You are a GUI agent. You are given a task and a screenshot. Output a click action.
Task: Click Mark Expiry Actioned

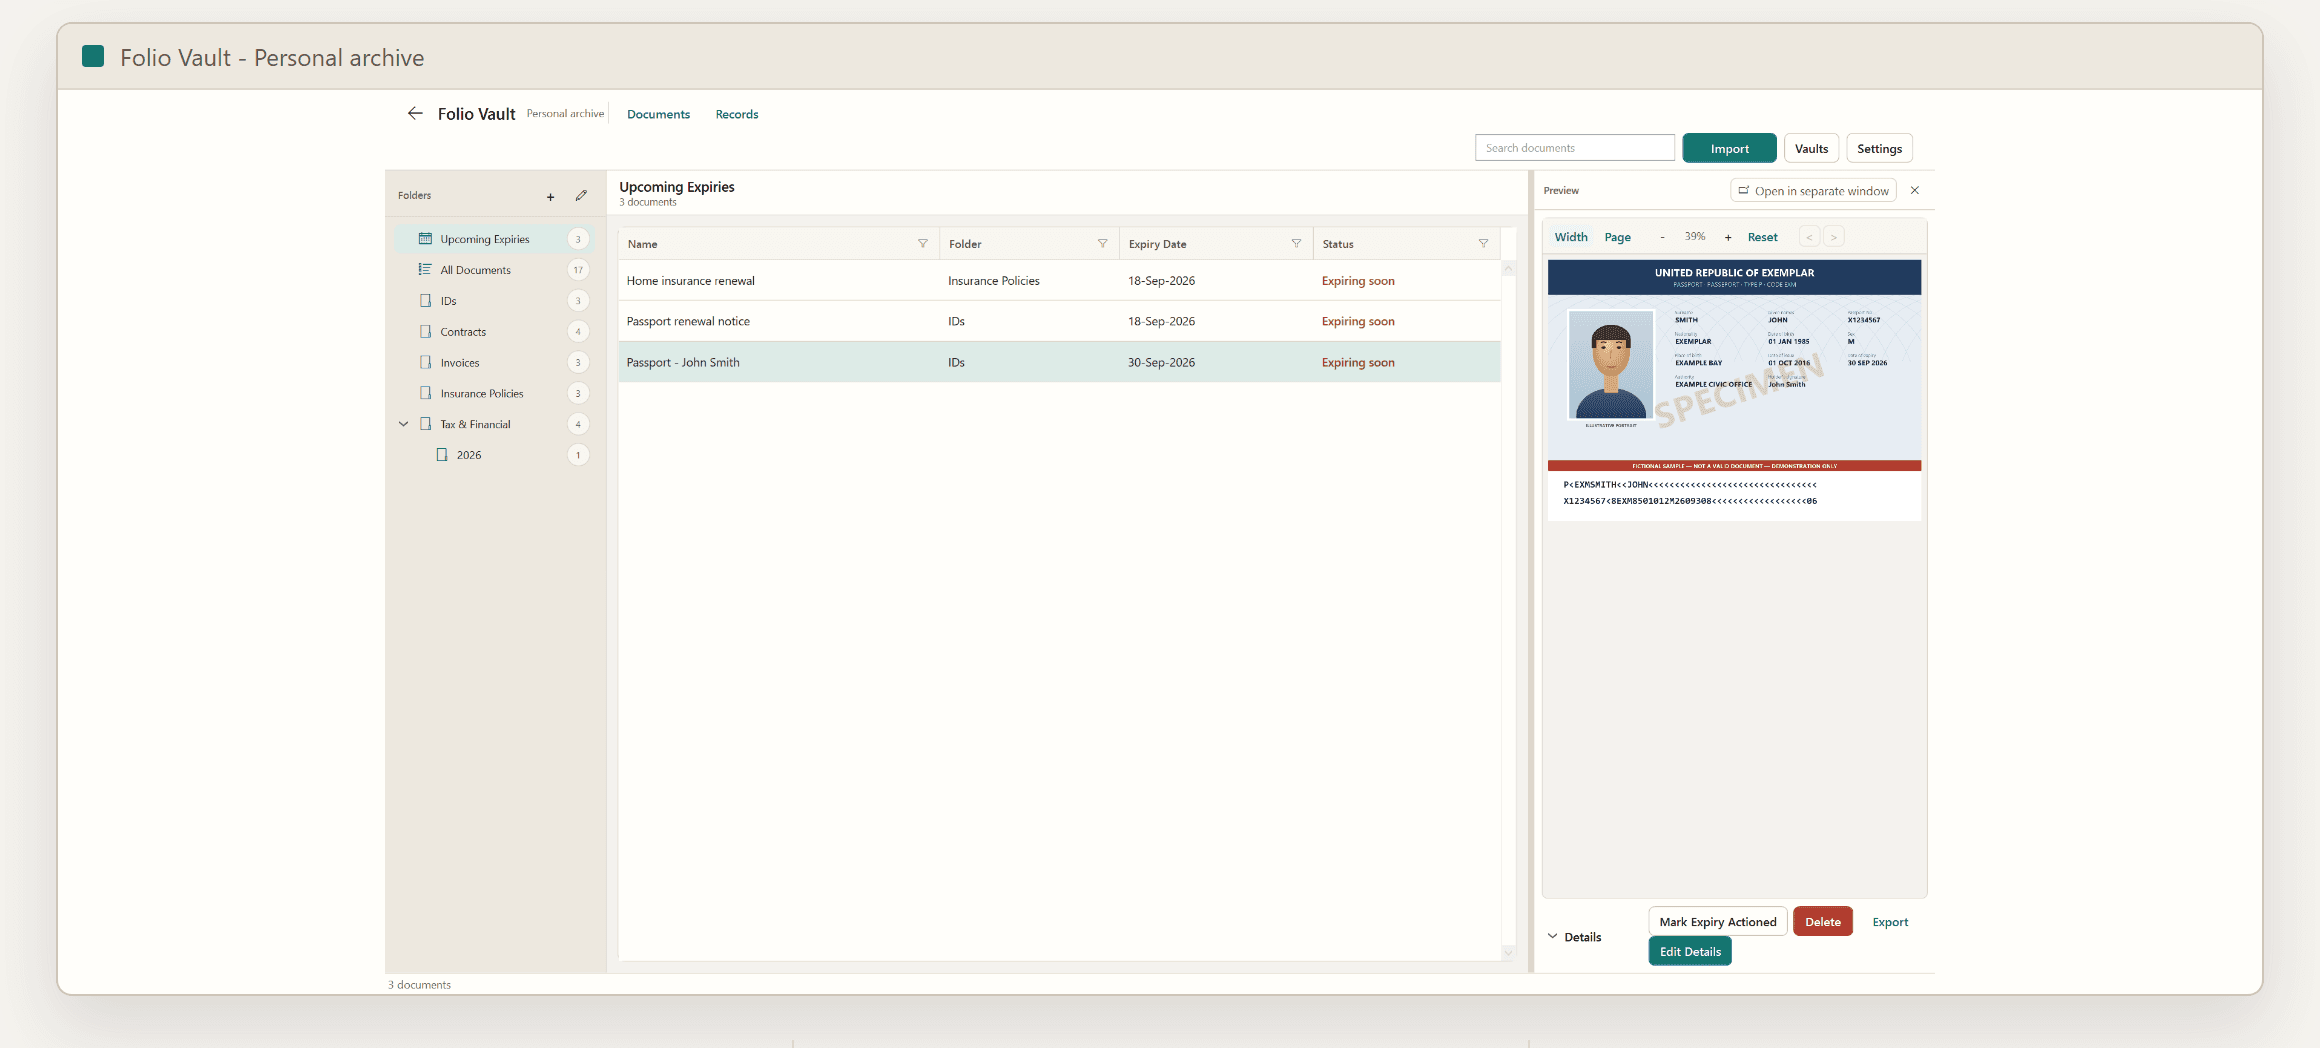1717,922
